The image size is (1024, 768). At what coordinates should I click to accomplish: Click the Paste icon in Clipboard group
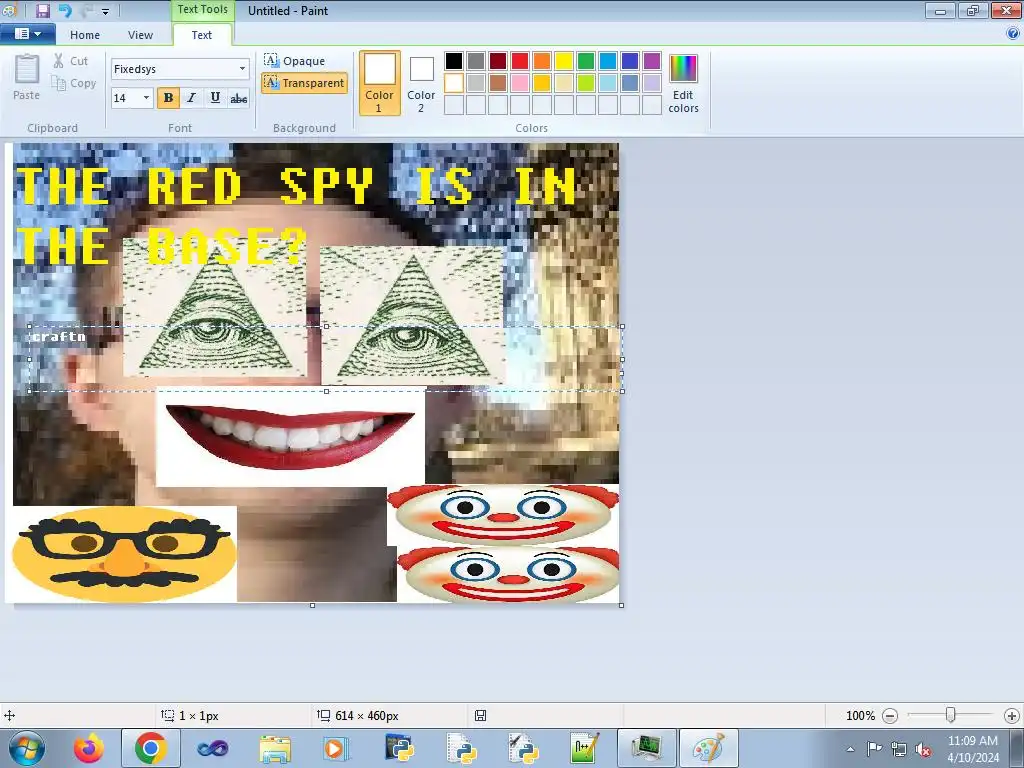click(x=27, y=69)
